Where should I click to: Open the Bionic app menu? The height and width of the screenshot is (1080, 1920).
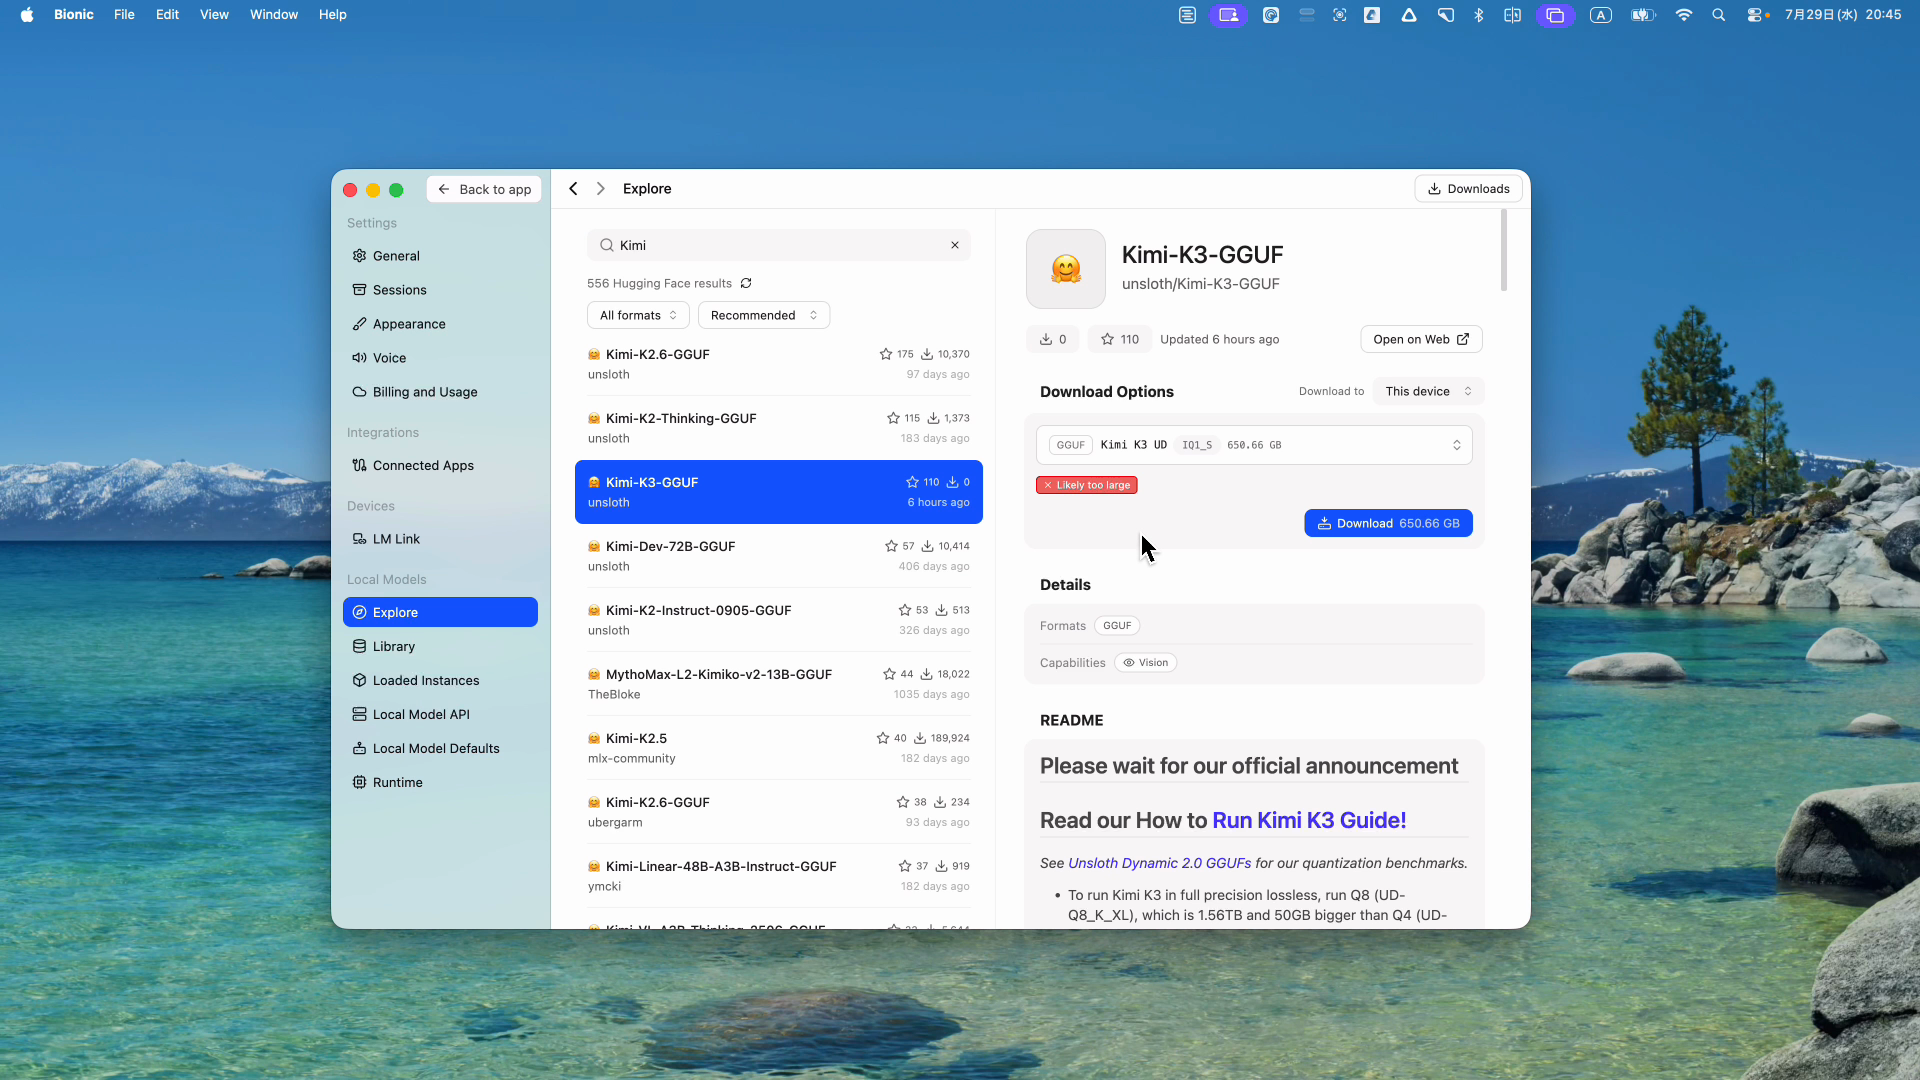74,15
